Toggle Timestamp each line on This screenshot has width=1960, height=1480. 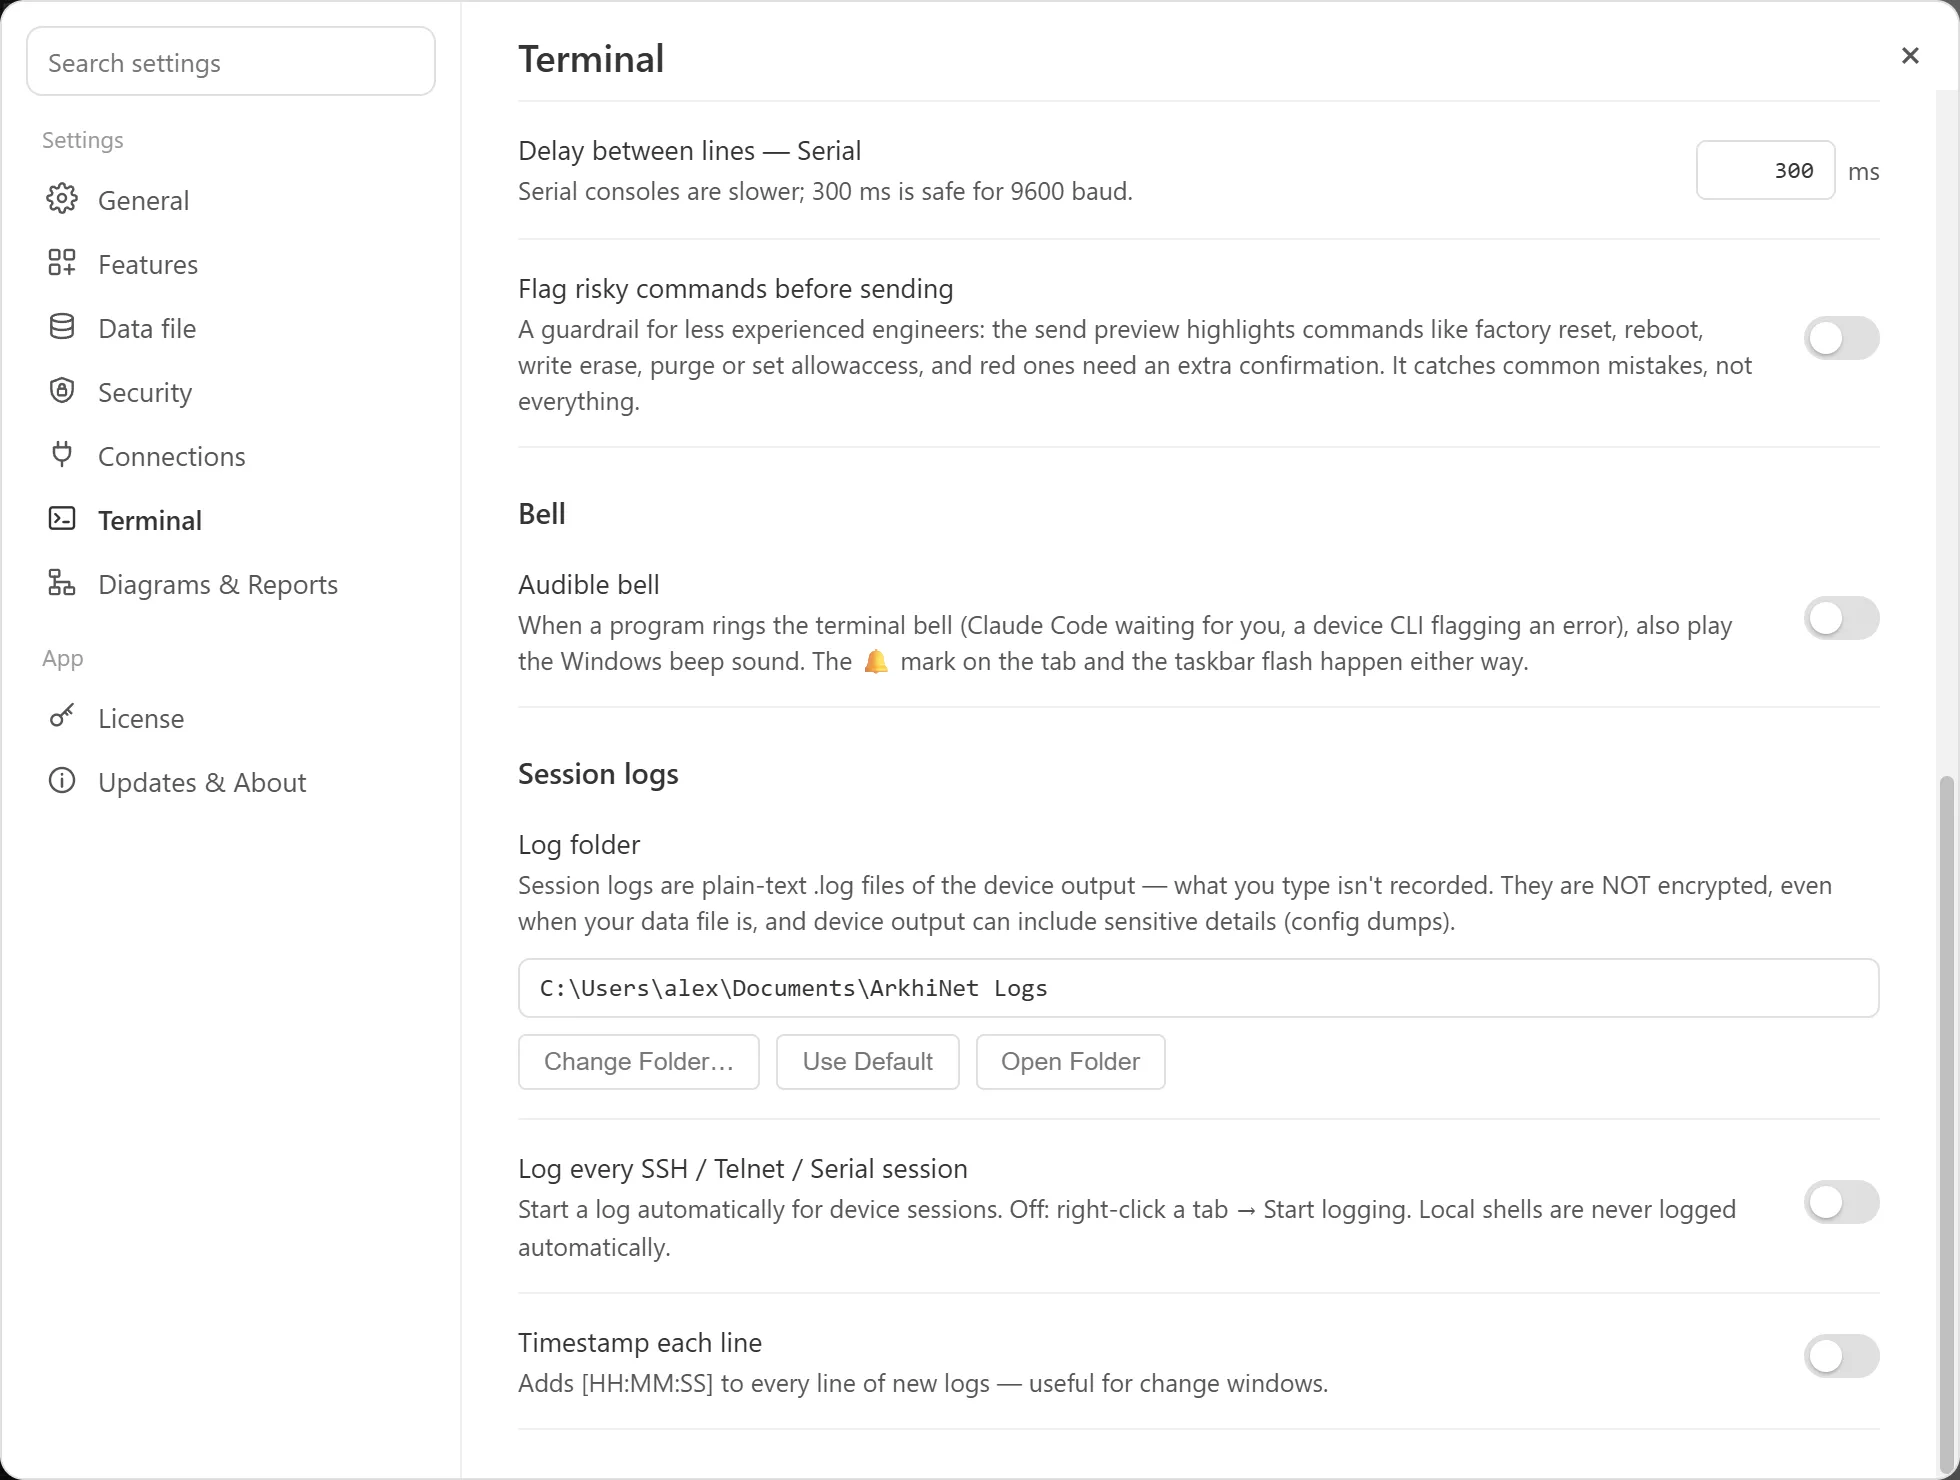coord(1841,1356)
